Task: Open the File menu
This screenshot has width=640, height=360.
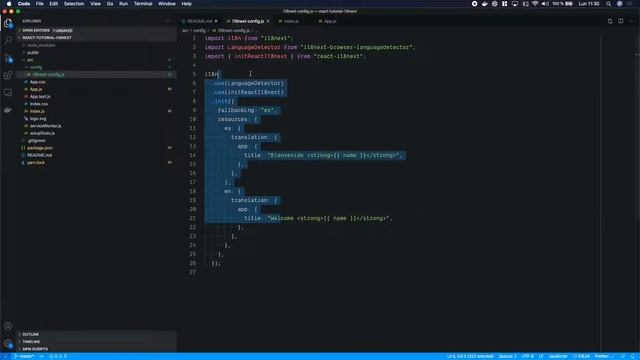Action: tap(40, 4)
